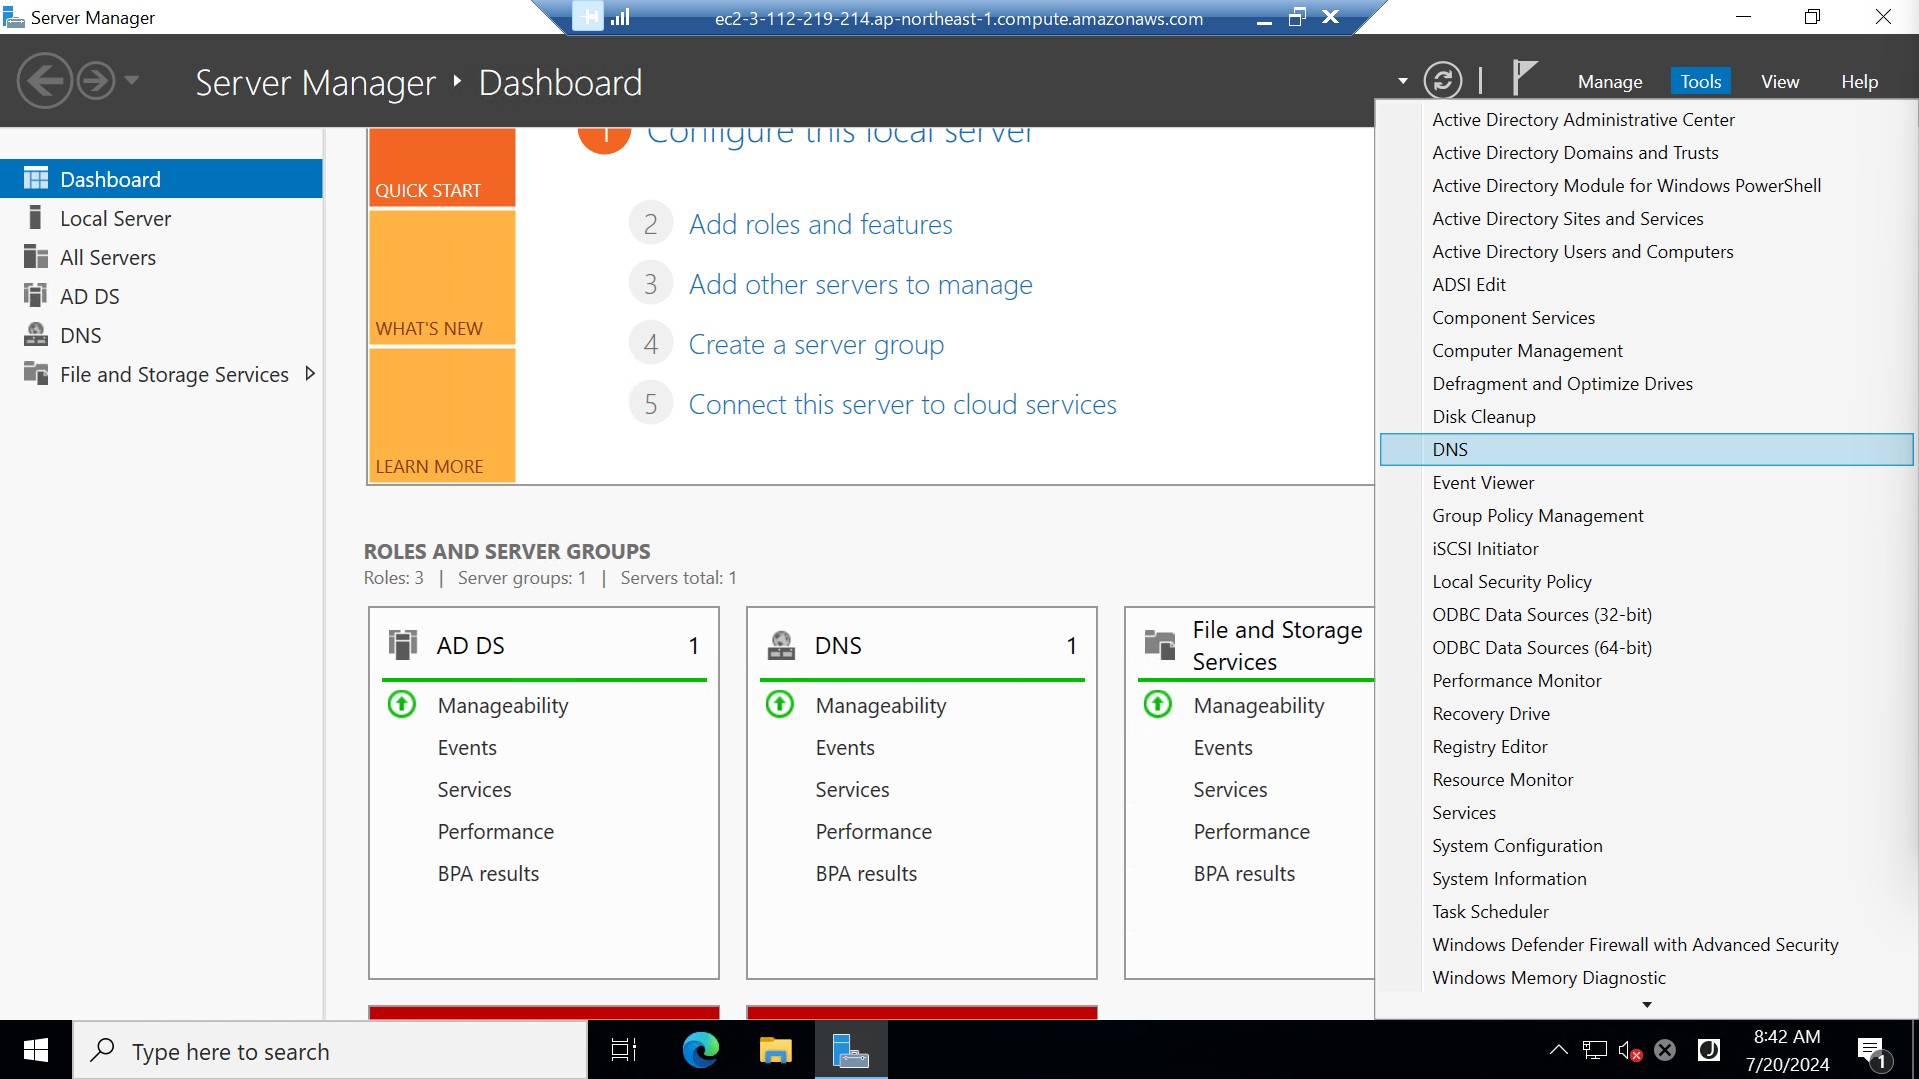Select the DNS icon in the left sidebar
The image size is (1919, 1079).
click(x=35, y=335)
